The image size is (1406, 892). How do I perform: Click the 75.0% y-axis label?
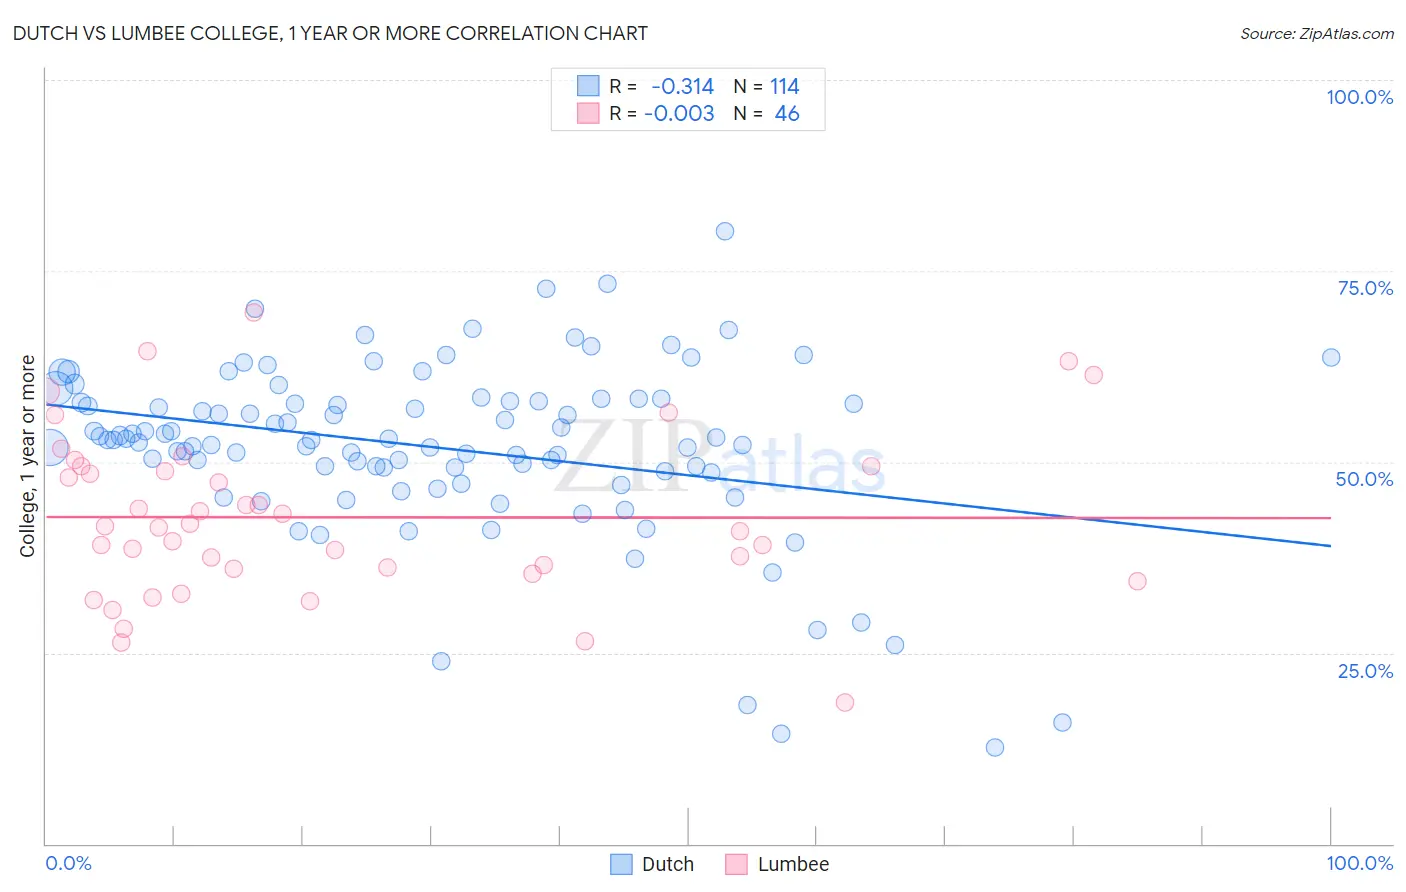click(1366, 288)
